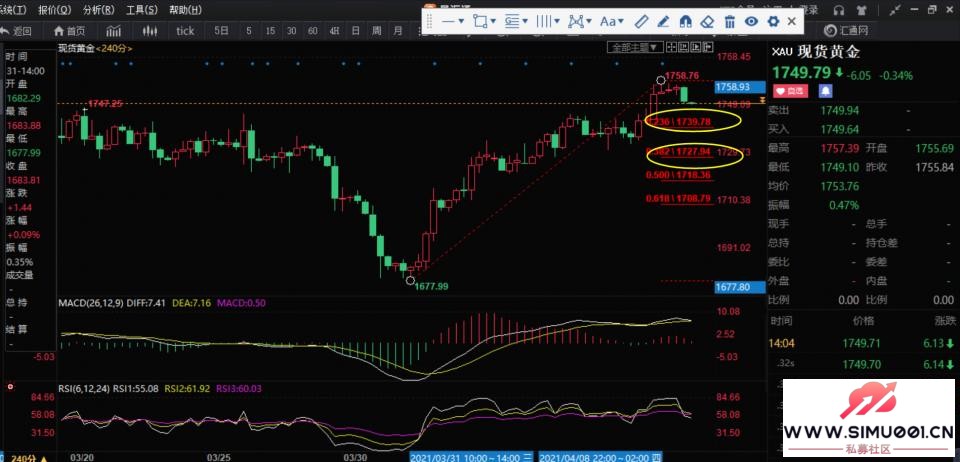Select the ruler measure tool
The image size is (960, 462).
tap(642, 21)
